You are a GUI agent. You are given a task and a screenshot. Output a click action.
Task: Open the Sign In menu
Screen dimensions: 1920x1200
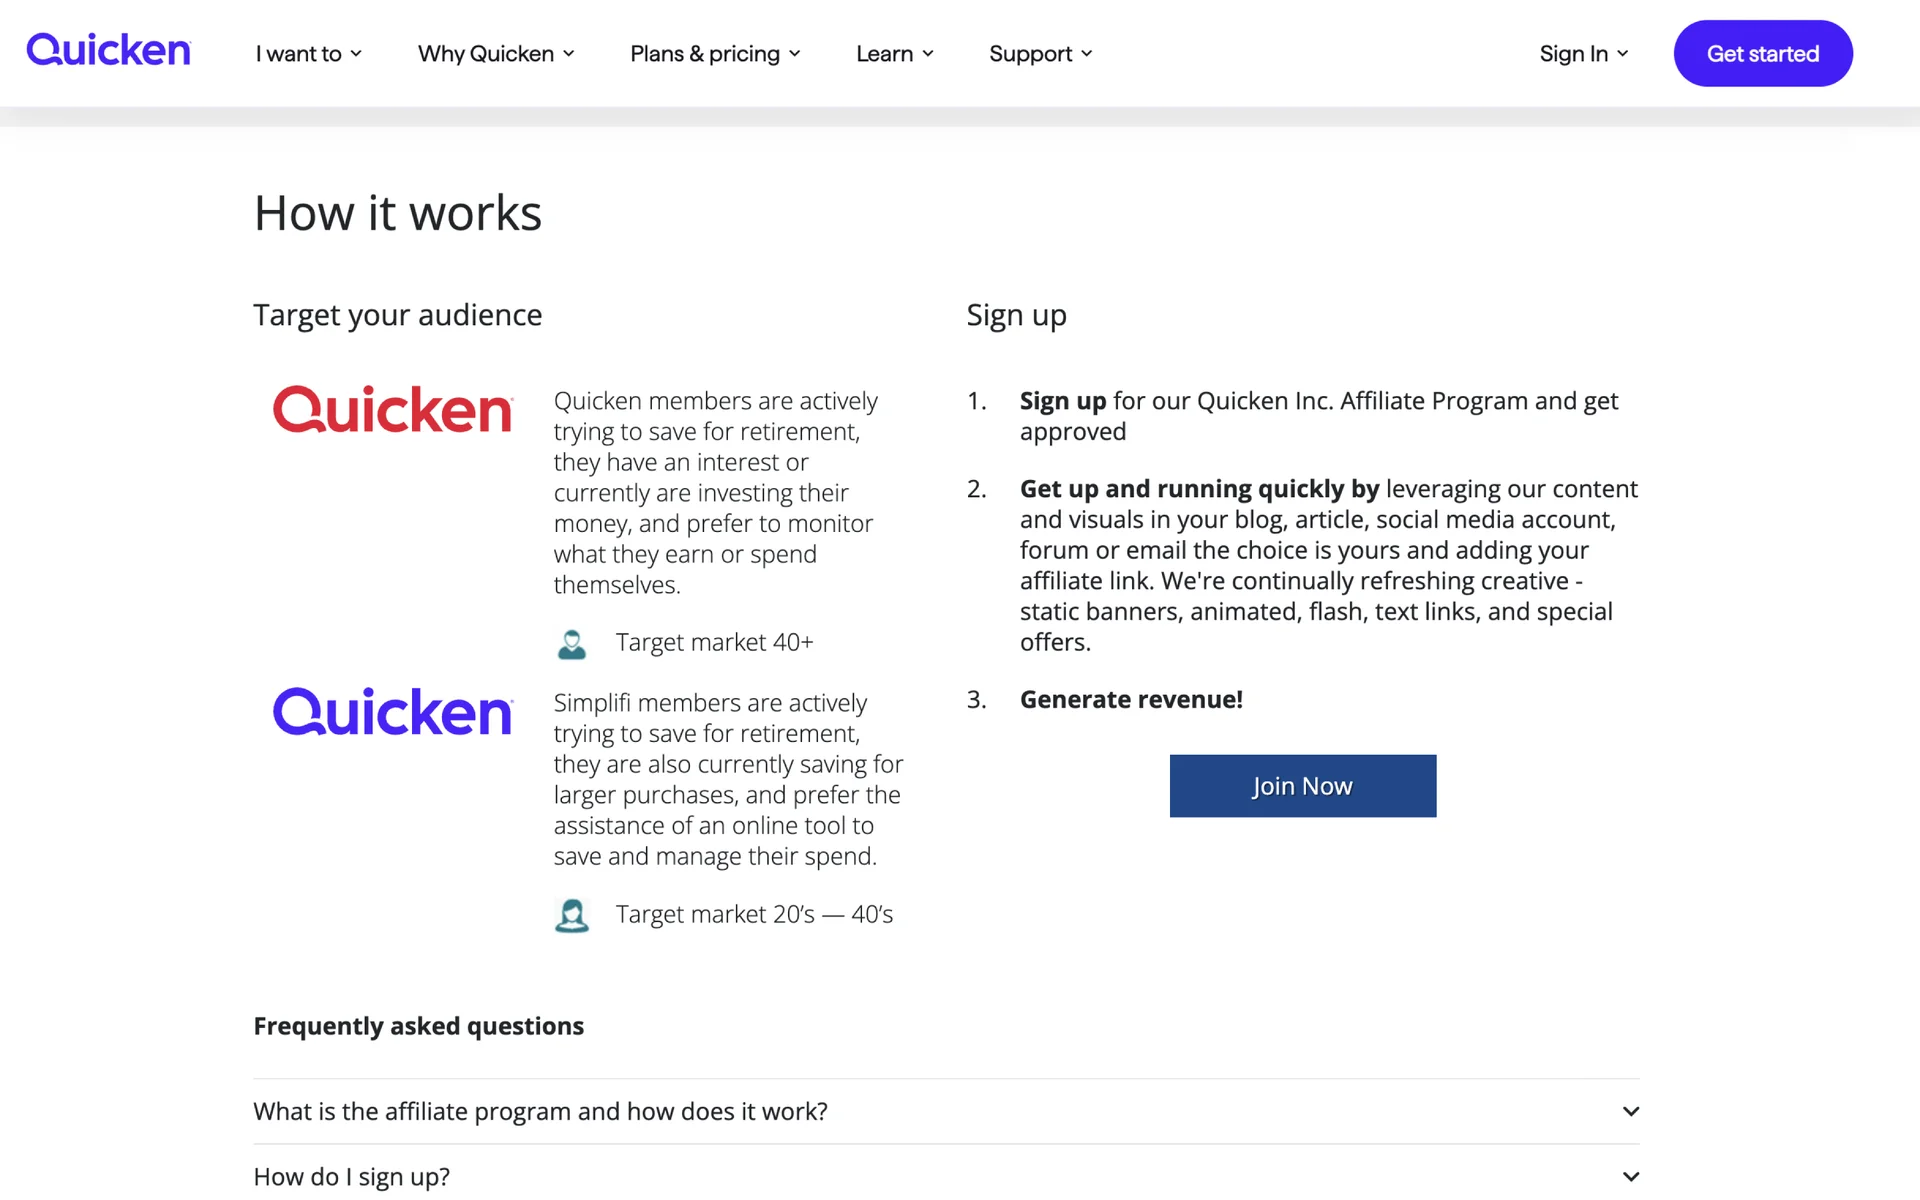point(1574,54)
